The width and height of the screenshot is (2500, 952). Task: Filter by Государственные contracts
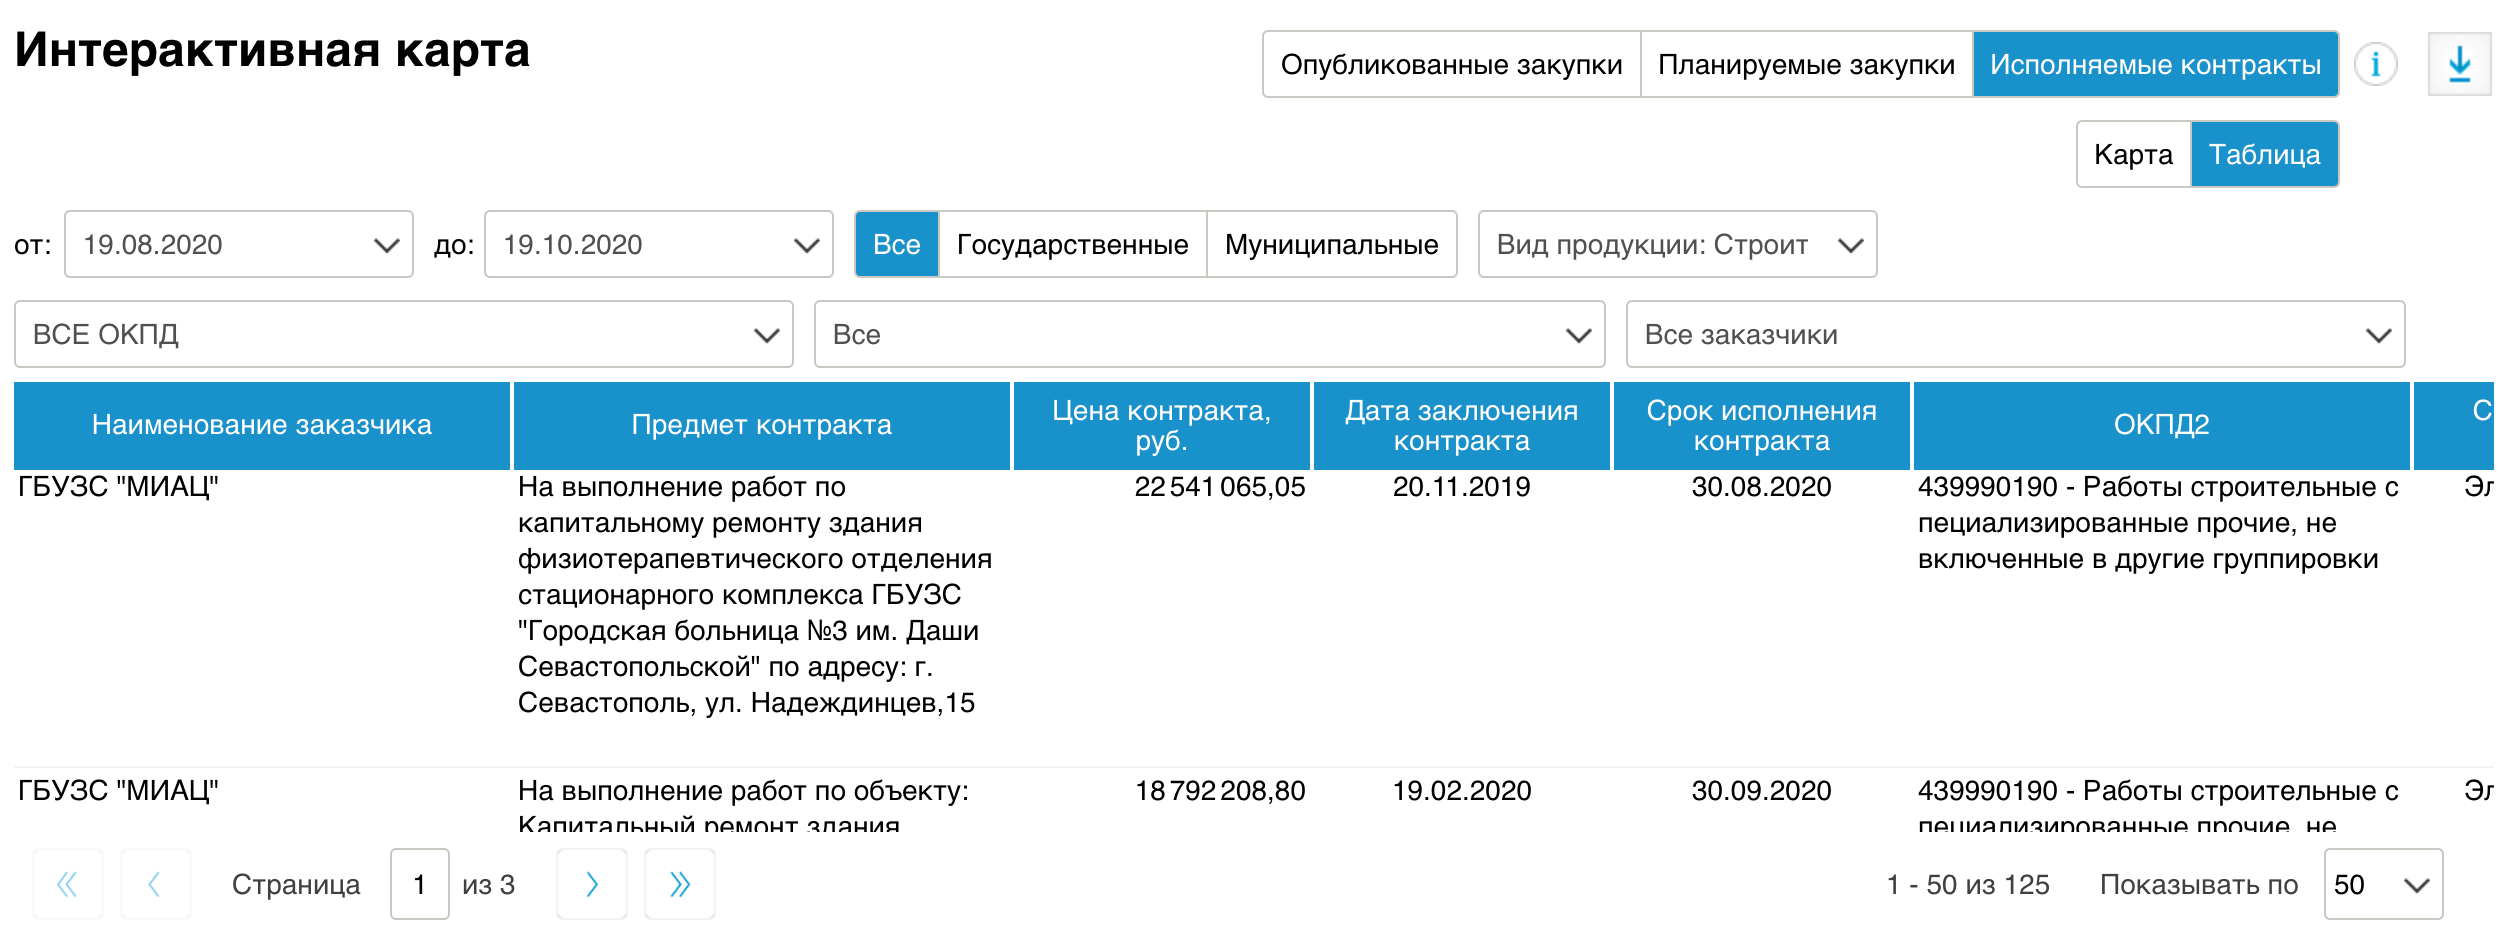[x=1072, y=244]
